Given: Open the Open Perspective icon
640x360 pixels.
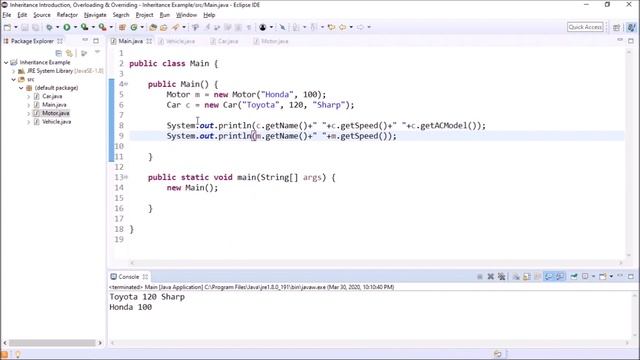Looking at the screenshot, I should 616,27.
